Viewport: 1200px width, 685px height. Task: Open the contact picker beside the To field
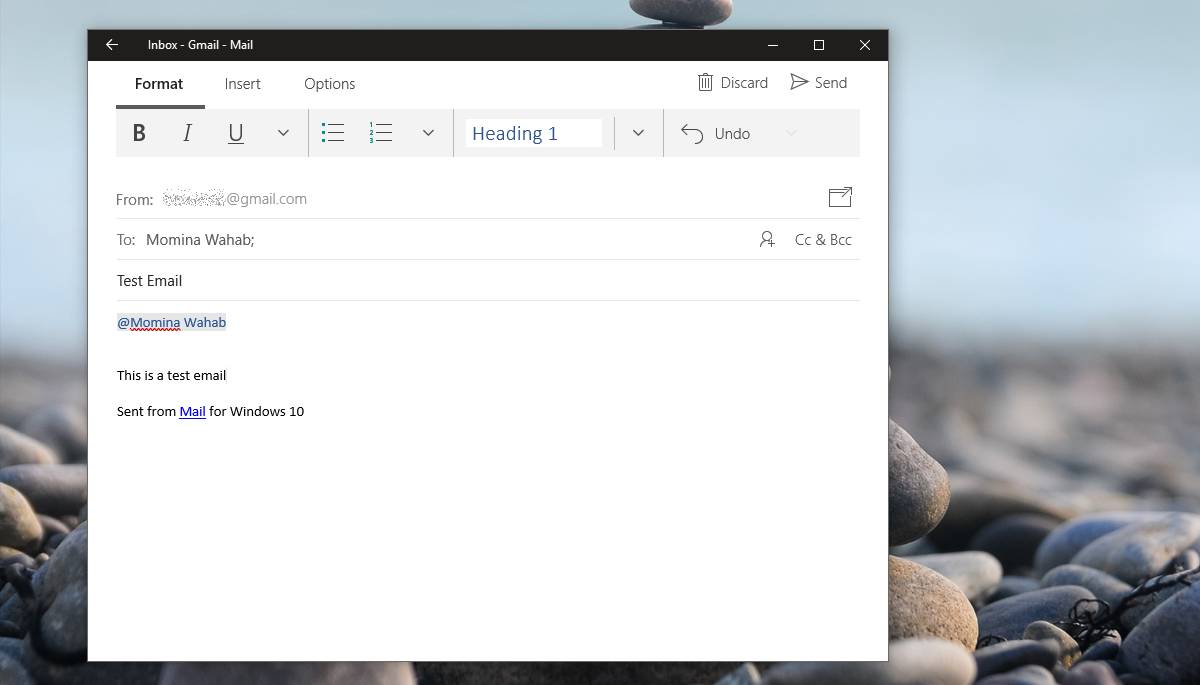pos(767,239)
